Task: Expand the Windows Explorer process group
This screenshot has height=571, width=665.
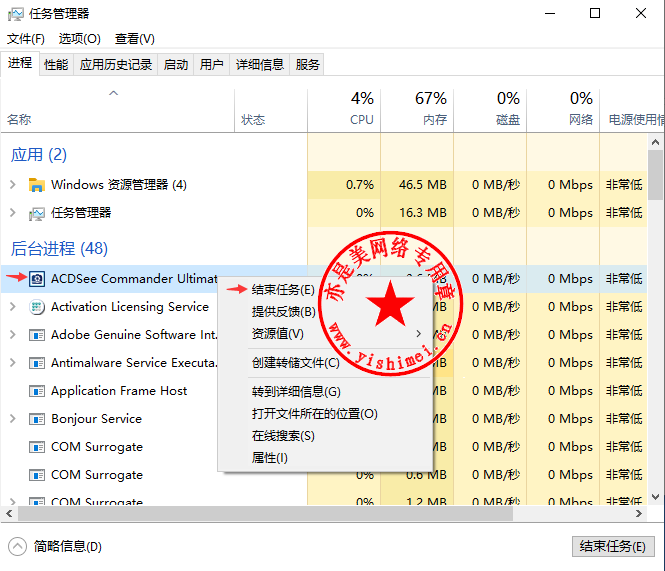Action: tap(13, 185)
